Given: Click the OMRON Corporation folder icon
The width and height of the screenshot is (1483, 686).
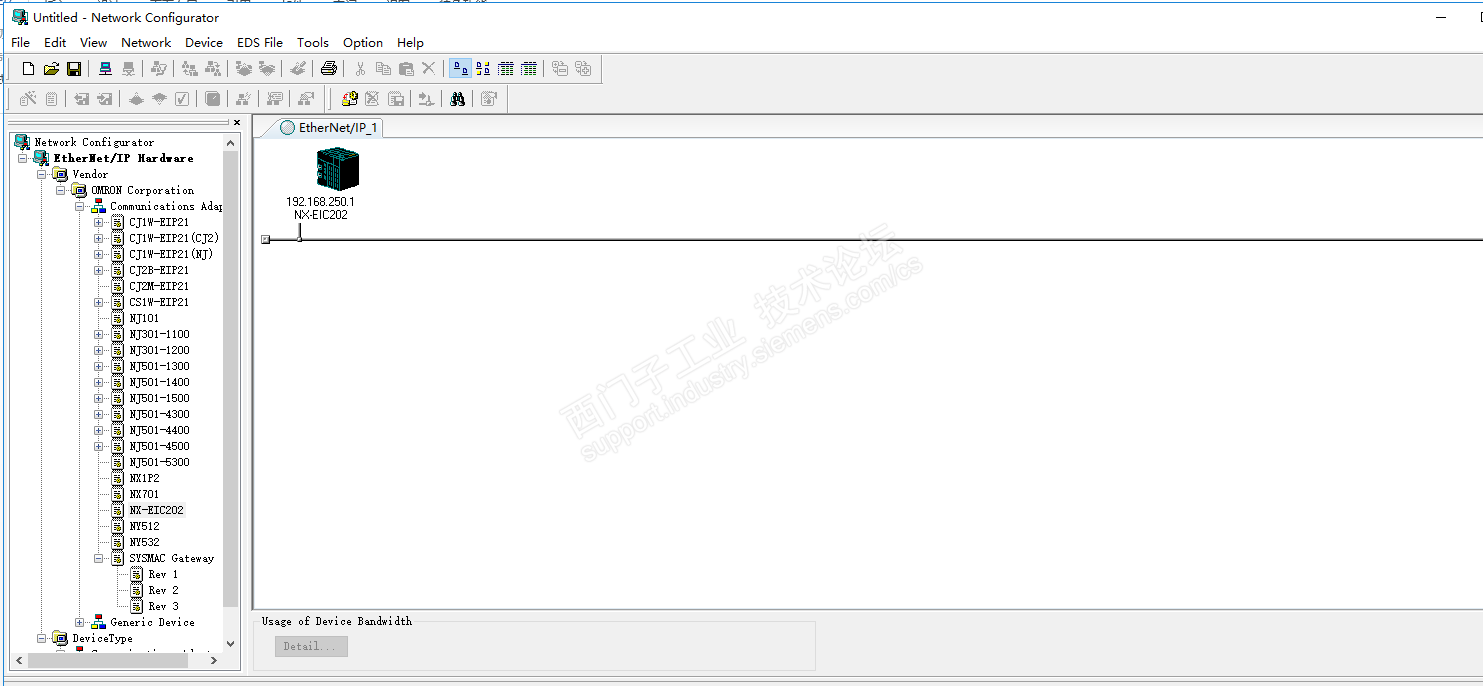Looking at the screenshot, I should coord(79,190).
